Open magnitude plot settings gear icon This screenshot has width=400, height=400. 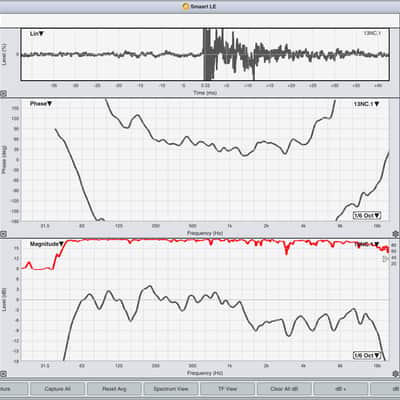(x=396, y=373)
